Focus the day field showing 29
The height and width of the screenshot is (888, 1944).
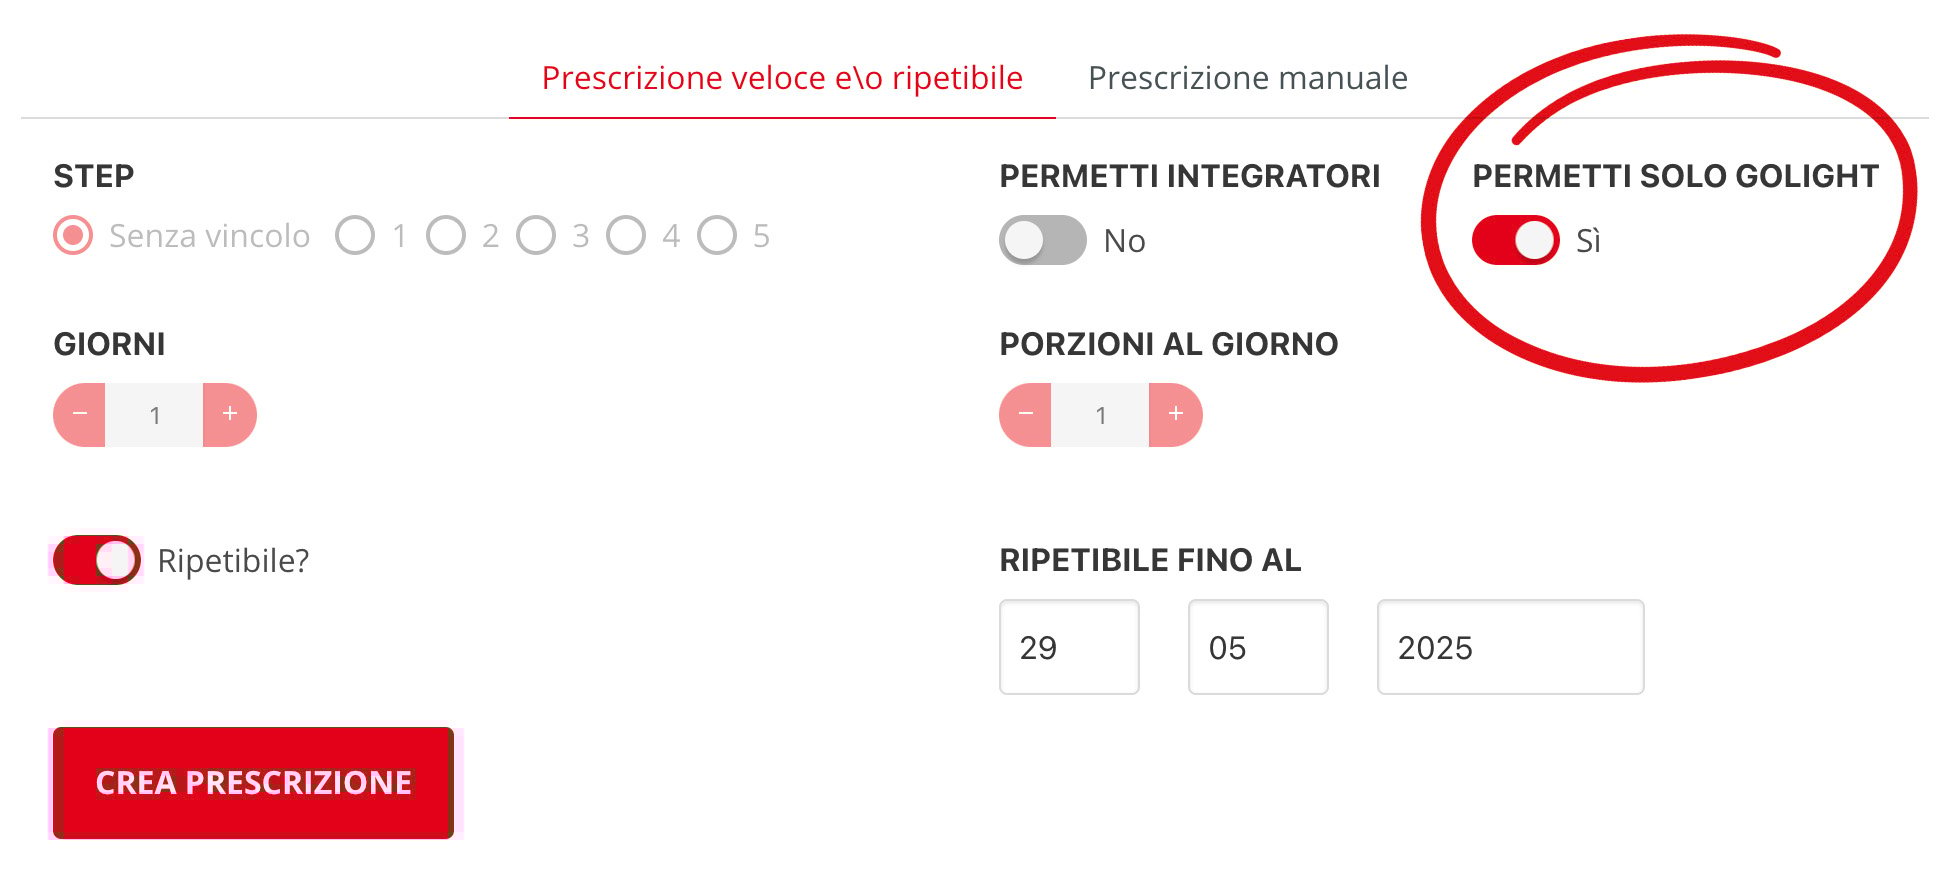[x=1069, y=647]
